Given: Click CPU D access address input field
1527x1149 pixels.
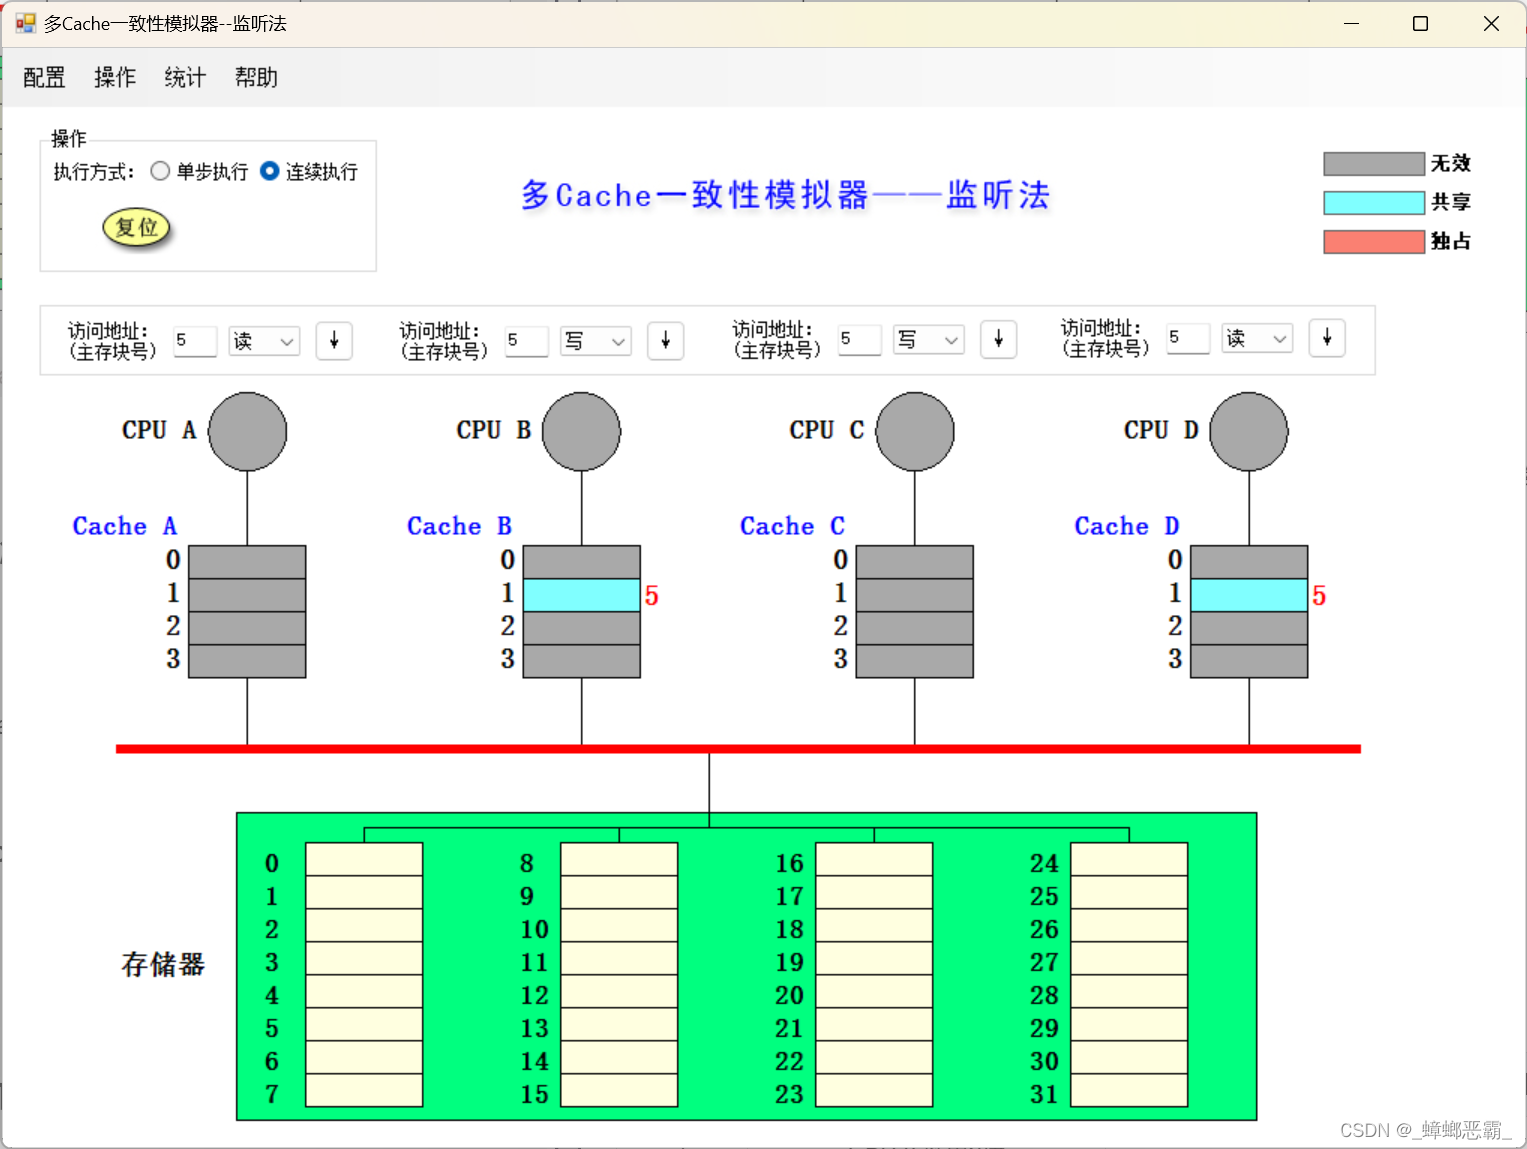Looking at the screenshot, I should pyautogui.click(x=1188, y=338).
